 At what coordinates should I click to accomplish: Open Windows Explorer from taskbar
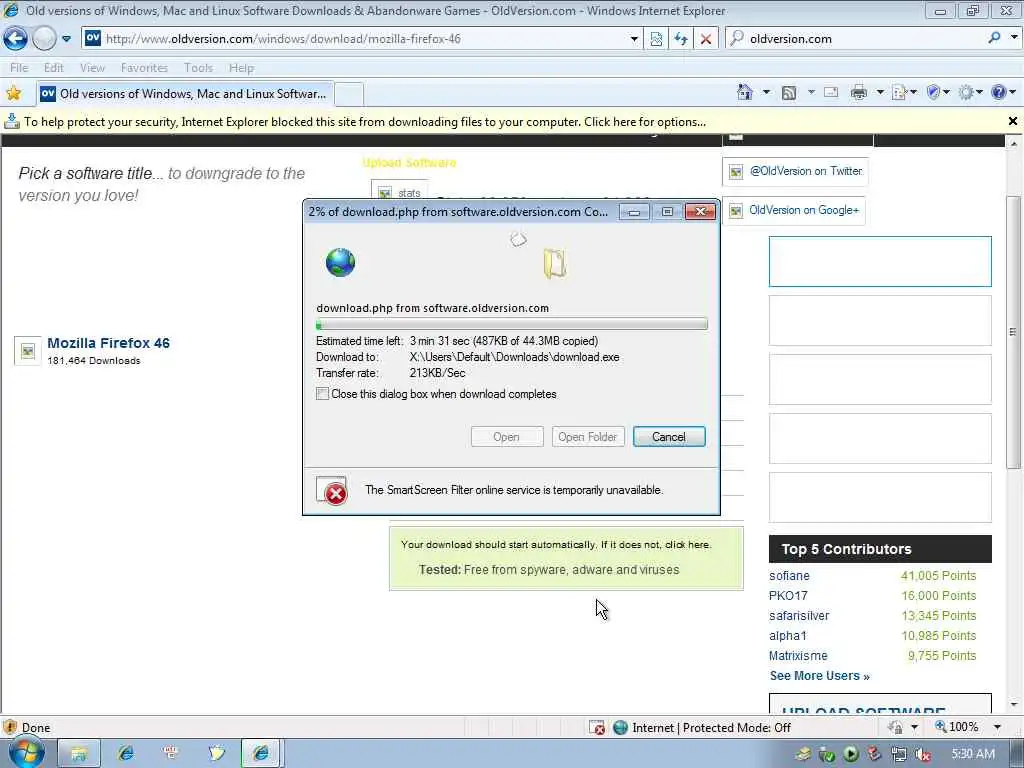click(x=79, y=754)
